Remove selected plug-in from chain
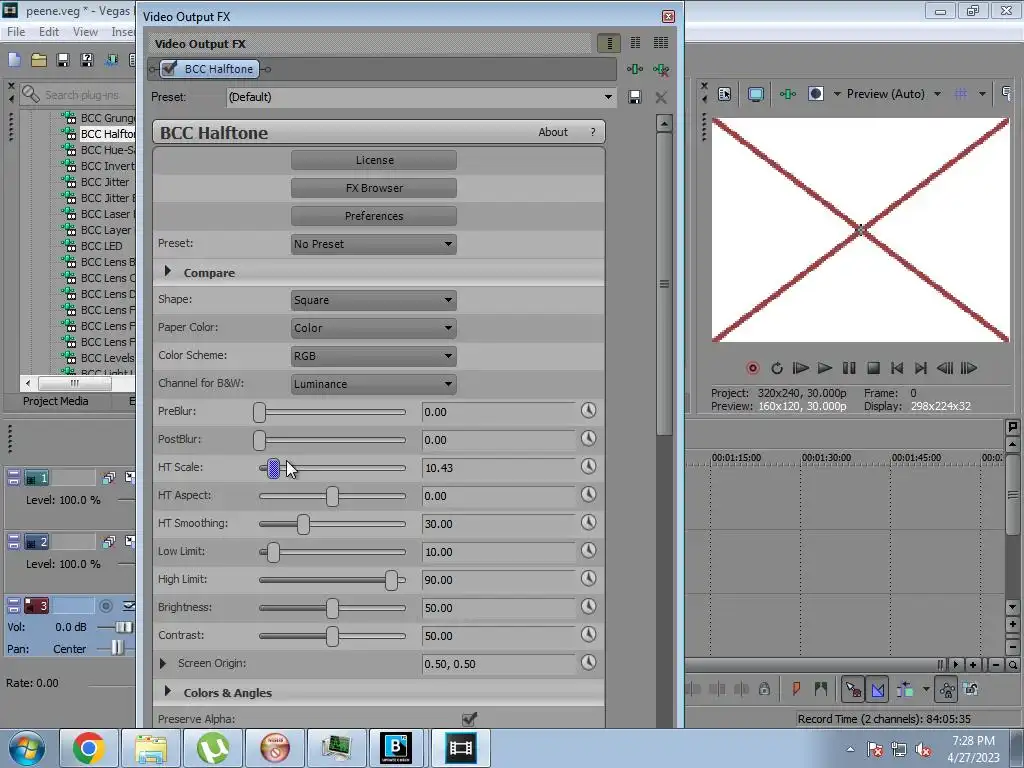Image resolution: width=1024 pixels, height=768 pixels. tap(661, 69)
